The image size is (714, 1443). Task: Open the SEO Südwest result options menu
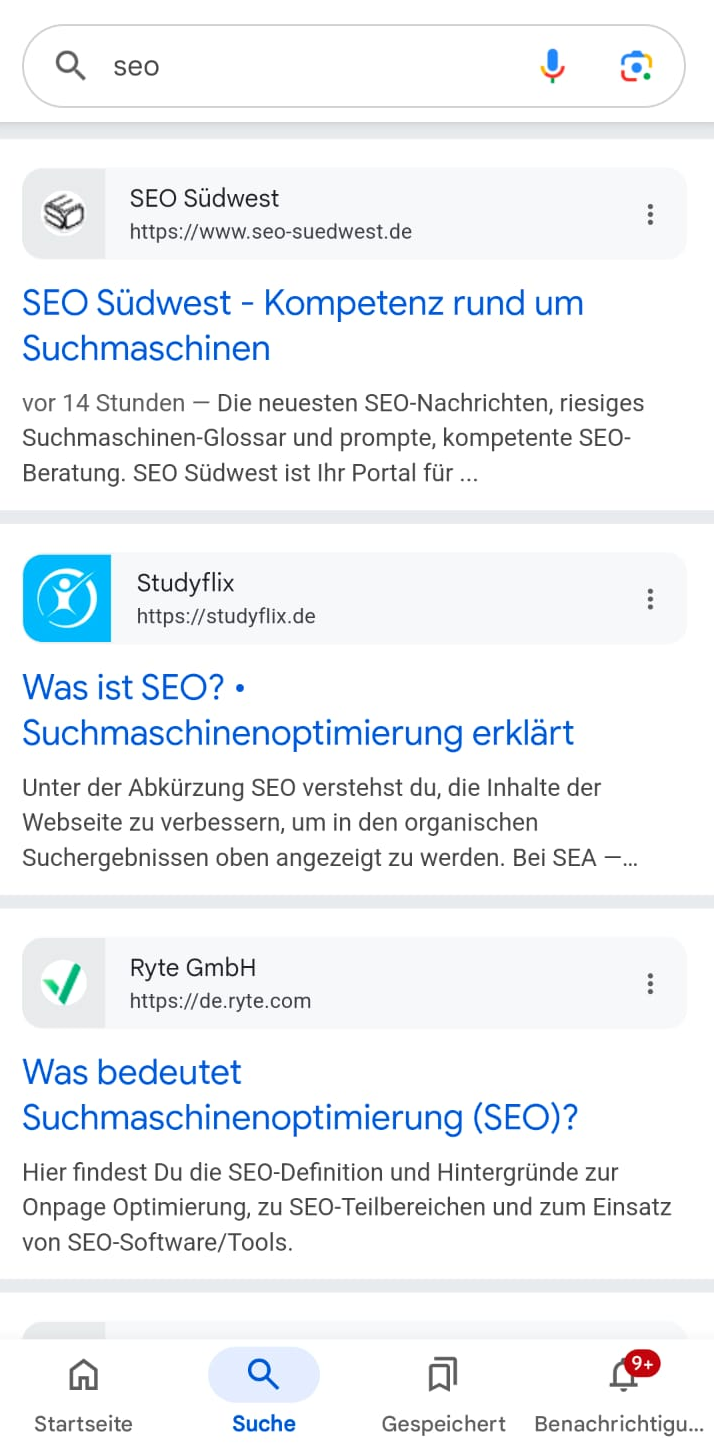click(650, 213)
